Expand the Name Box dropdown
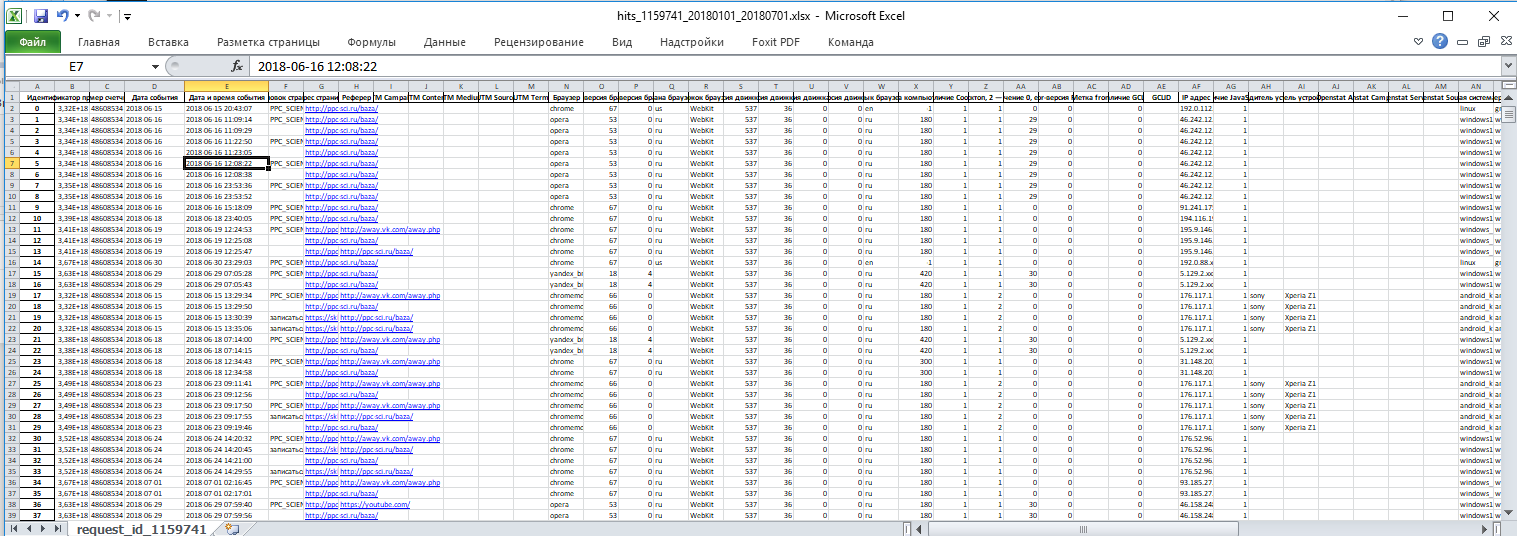 click(x=155, y=66)
